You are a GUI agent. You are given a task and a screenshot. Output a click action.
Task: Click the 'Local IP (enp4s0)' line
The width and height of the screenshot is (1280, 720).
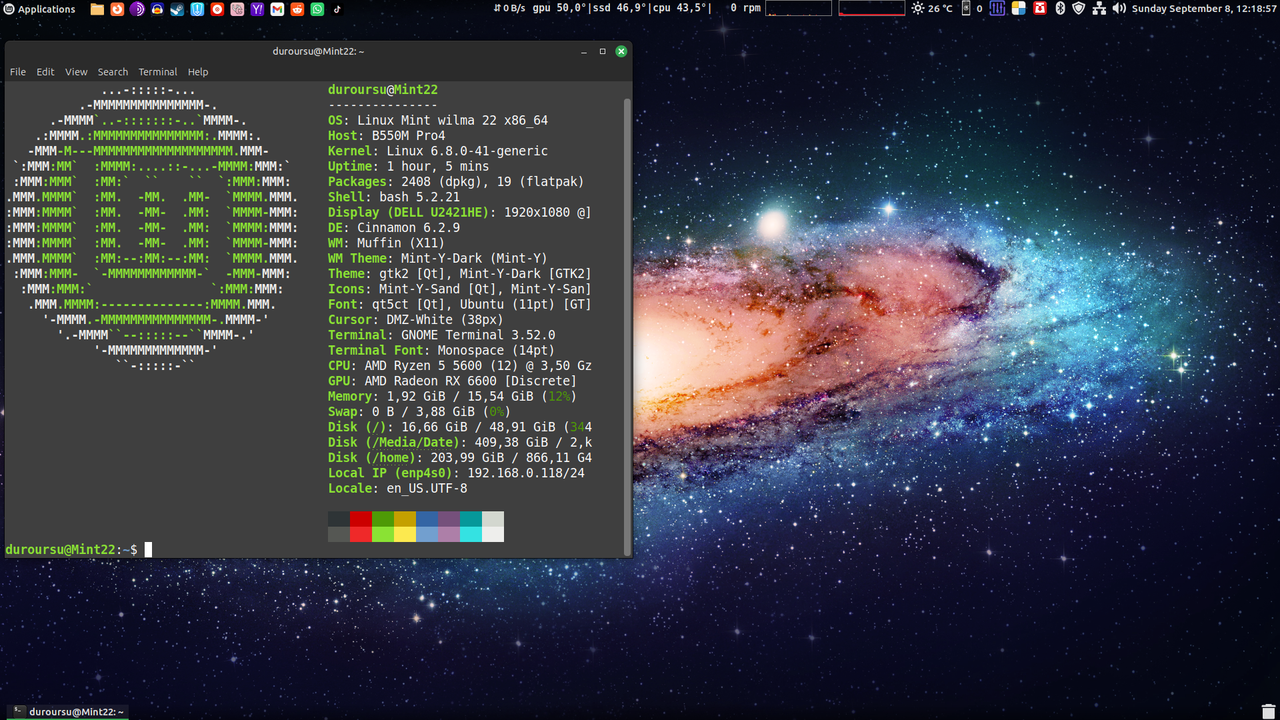[456, 473]
